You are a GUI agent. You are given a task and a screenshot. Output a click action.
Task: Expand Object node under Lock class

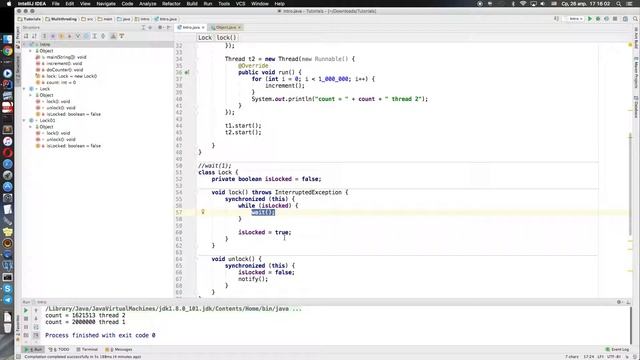[x=31, y=95]
